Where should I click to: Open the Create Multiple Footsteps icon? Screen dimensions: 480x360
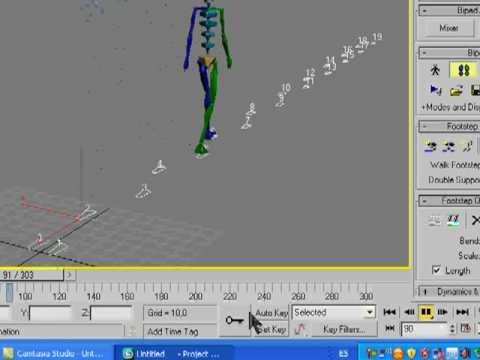coord(468,147)
